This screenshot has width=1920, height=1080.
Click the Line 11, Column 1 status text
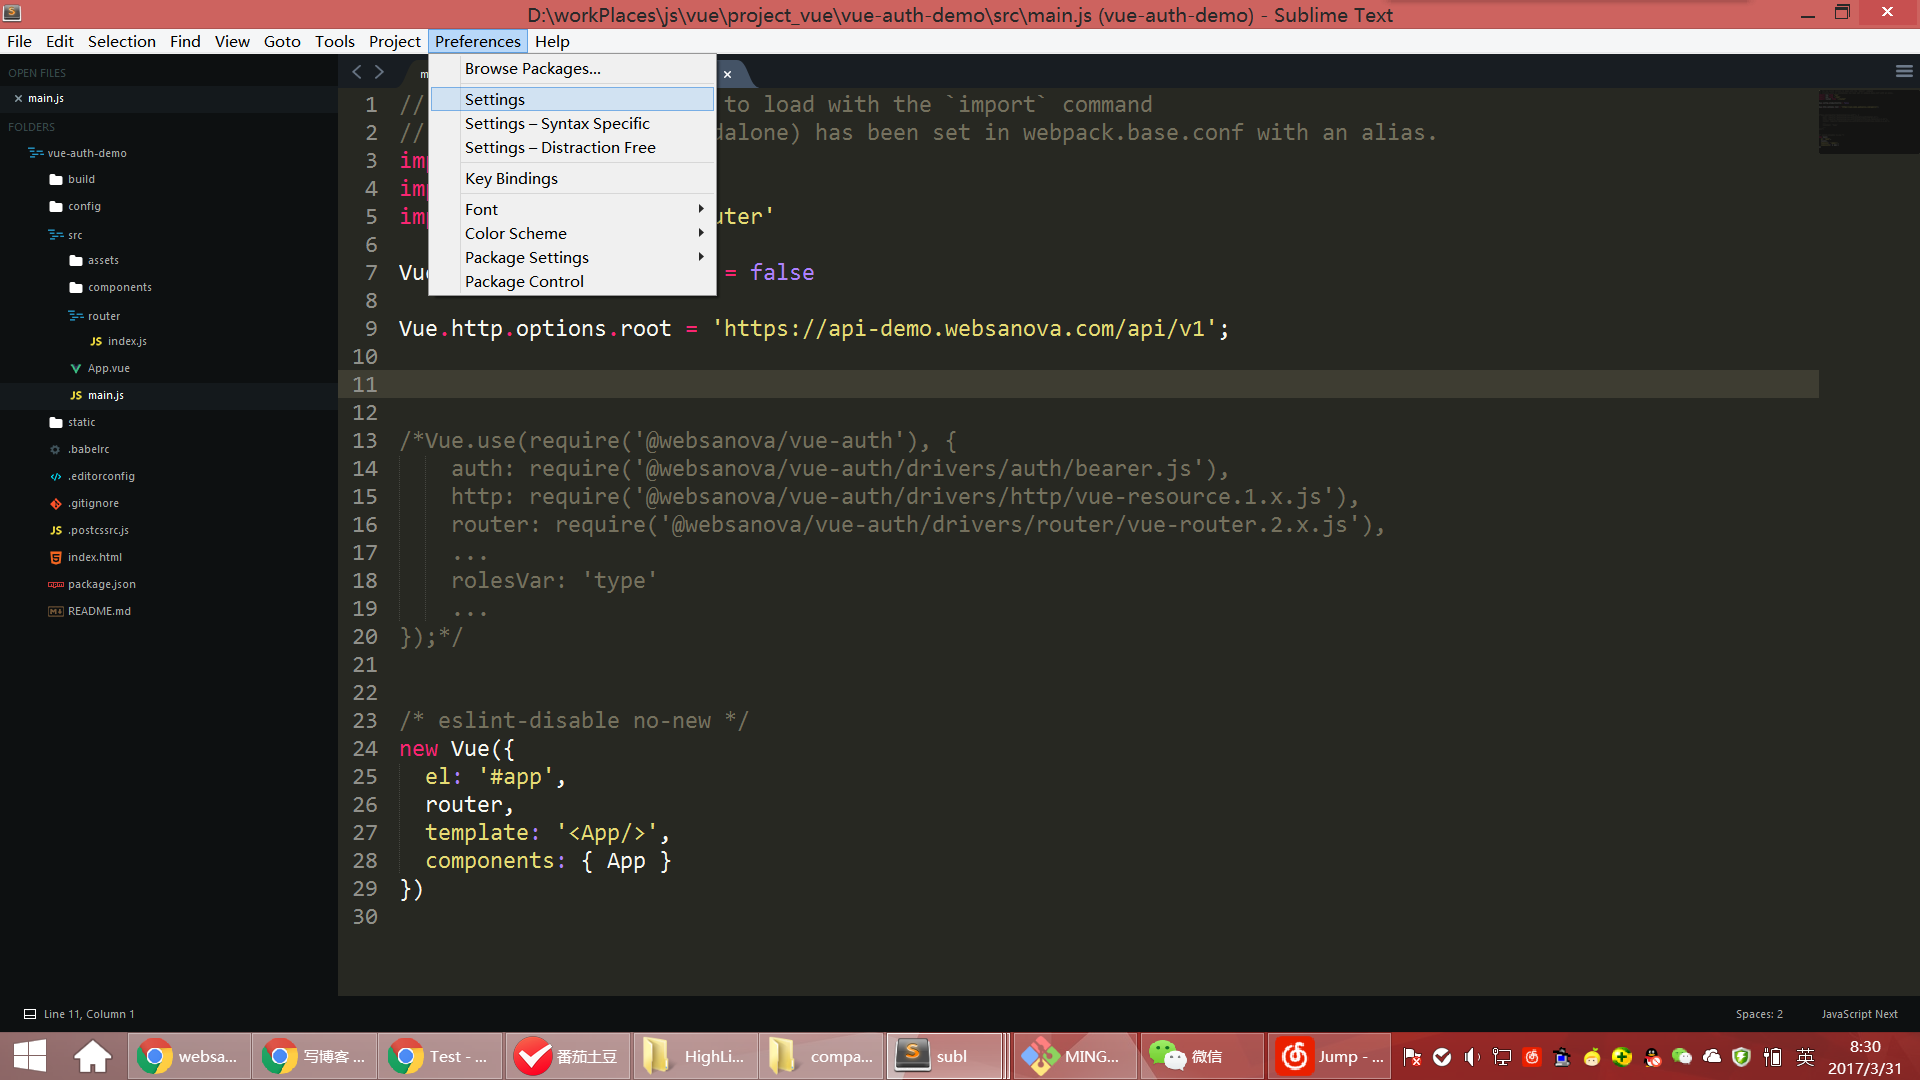coord(89,1014)
